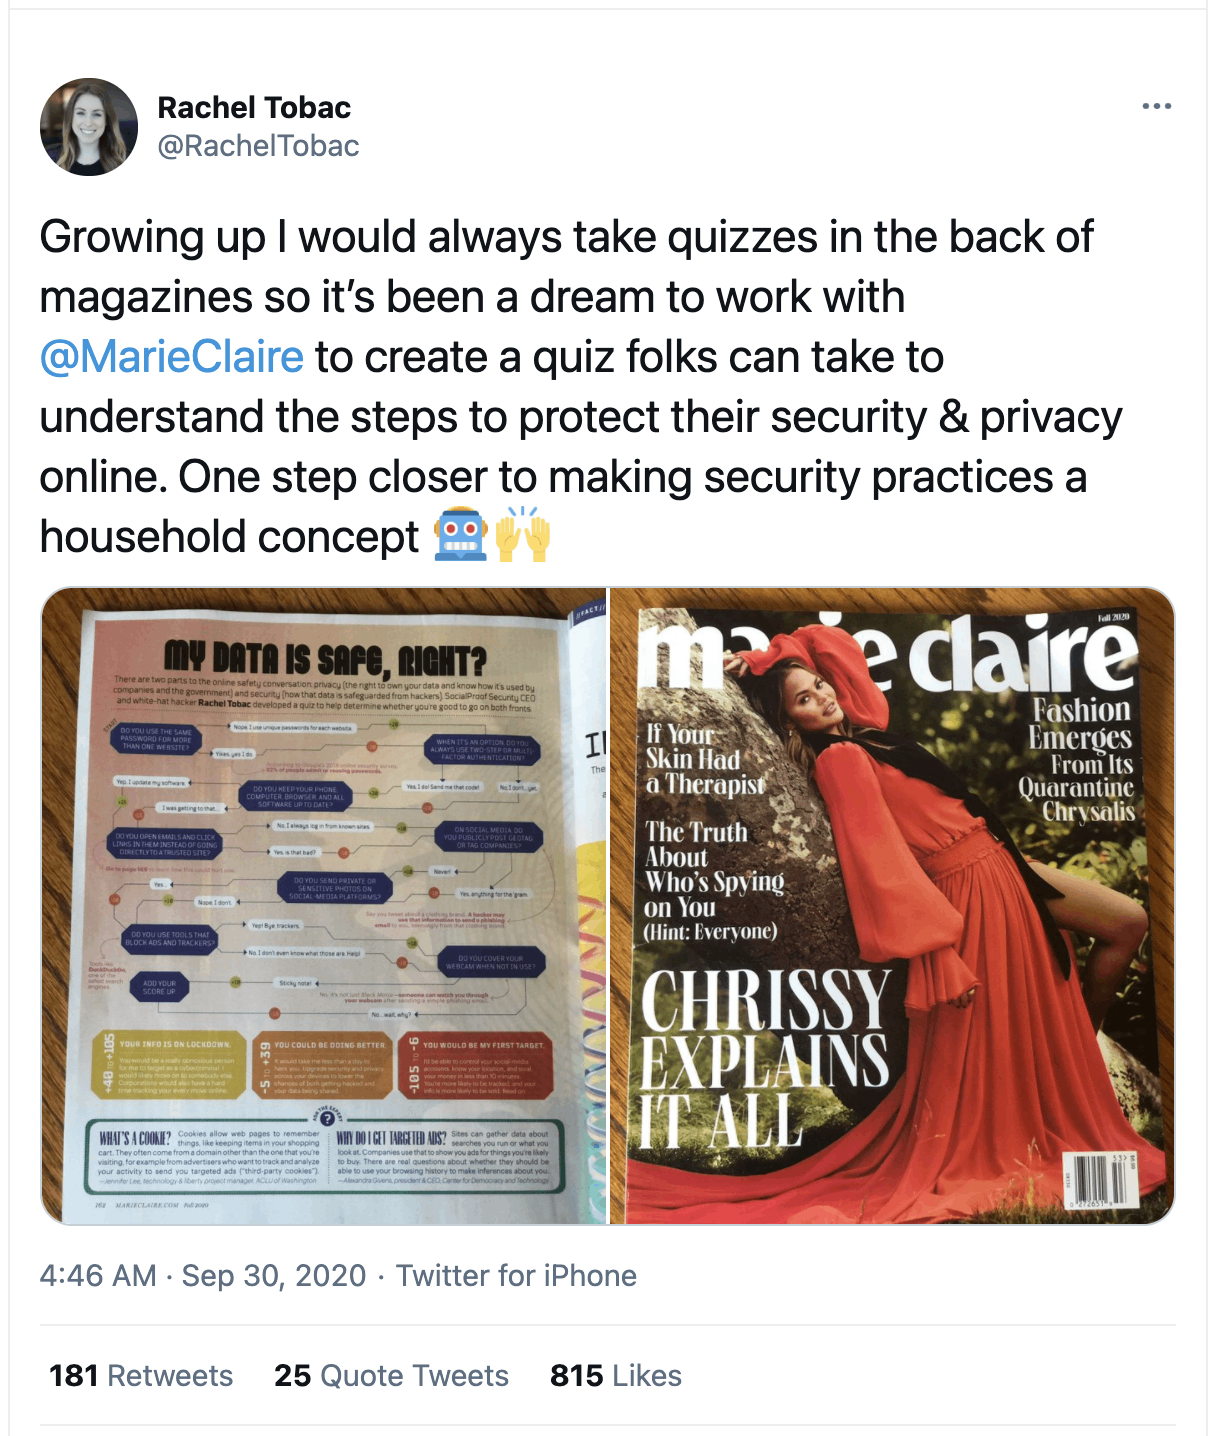Image resolution: width=1218 pixels, height=1436 pixels.
Task: View the quiz page photo
Action: (323, 905)
